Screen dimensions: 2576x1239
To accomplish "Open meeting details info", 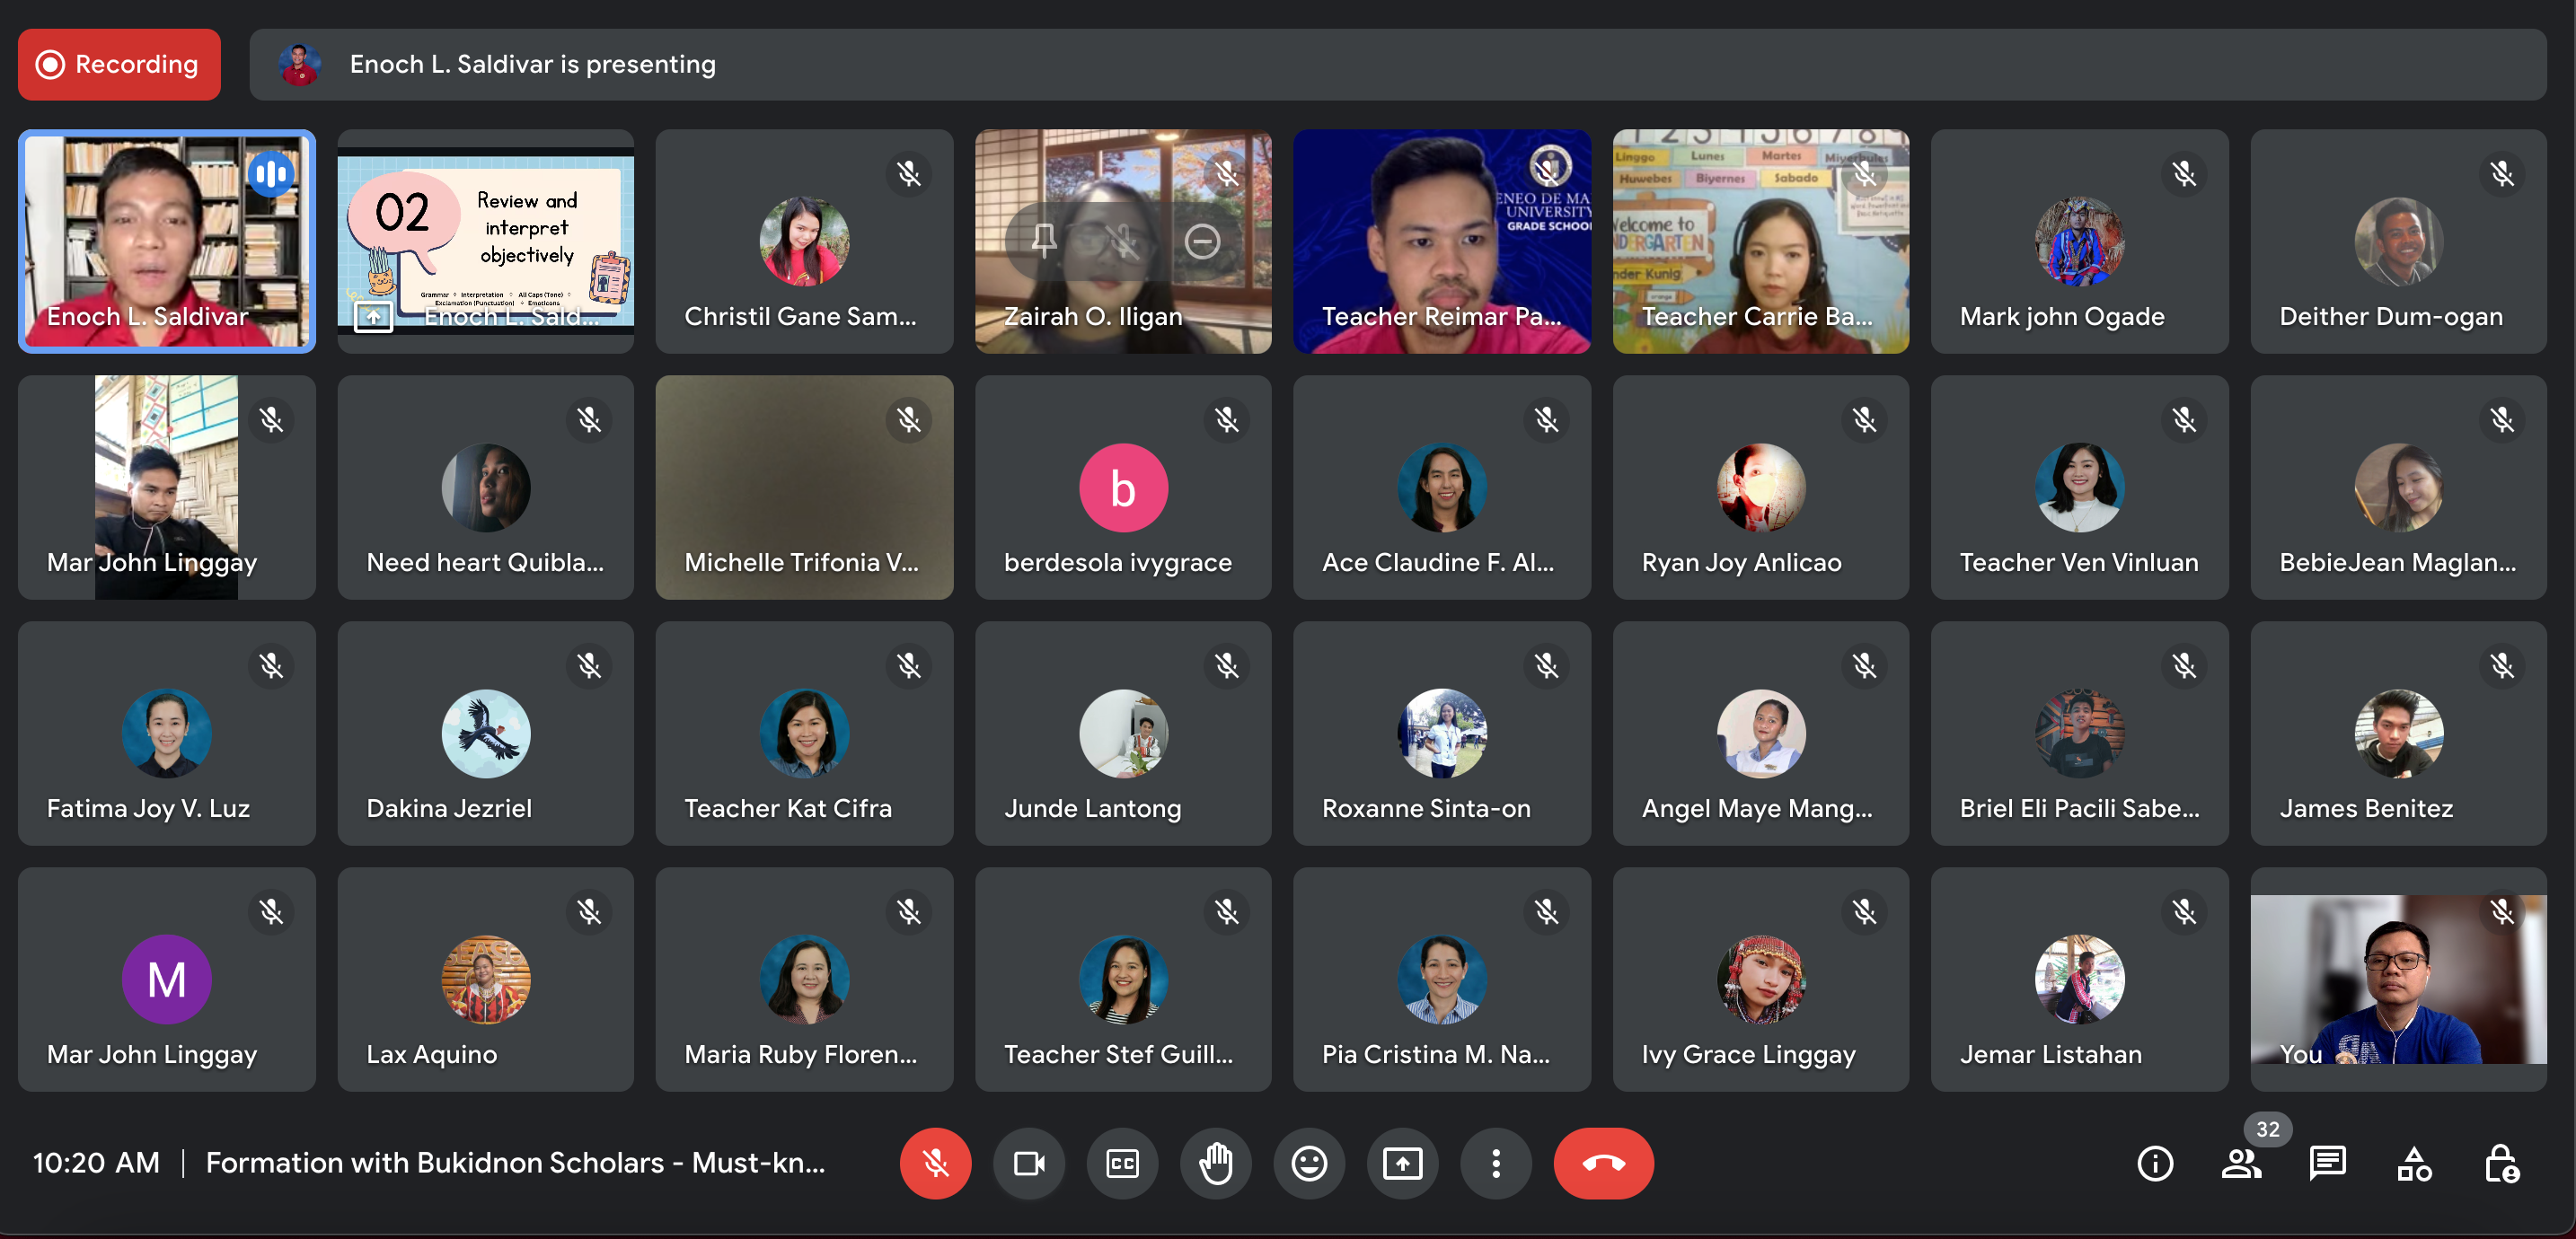I will tap(2154, 1163).
